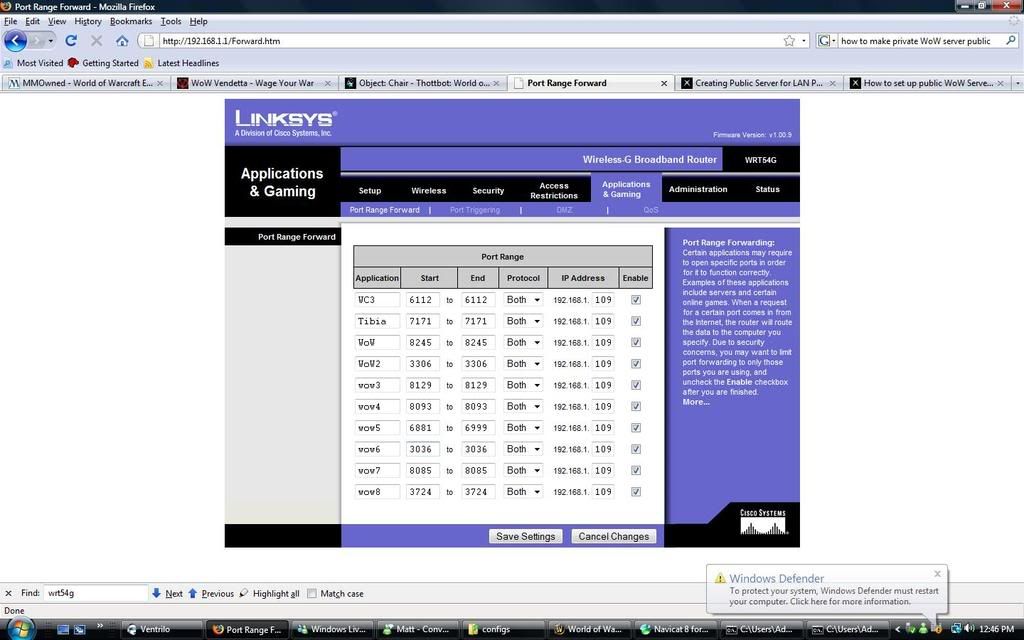The image size is (1024, 640).
Task: Toggle Enable checkbox for port 8245 row
Action: point(635,342)
